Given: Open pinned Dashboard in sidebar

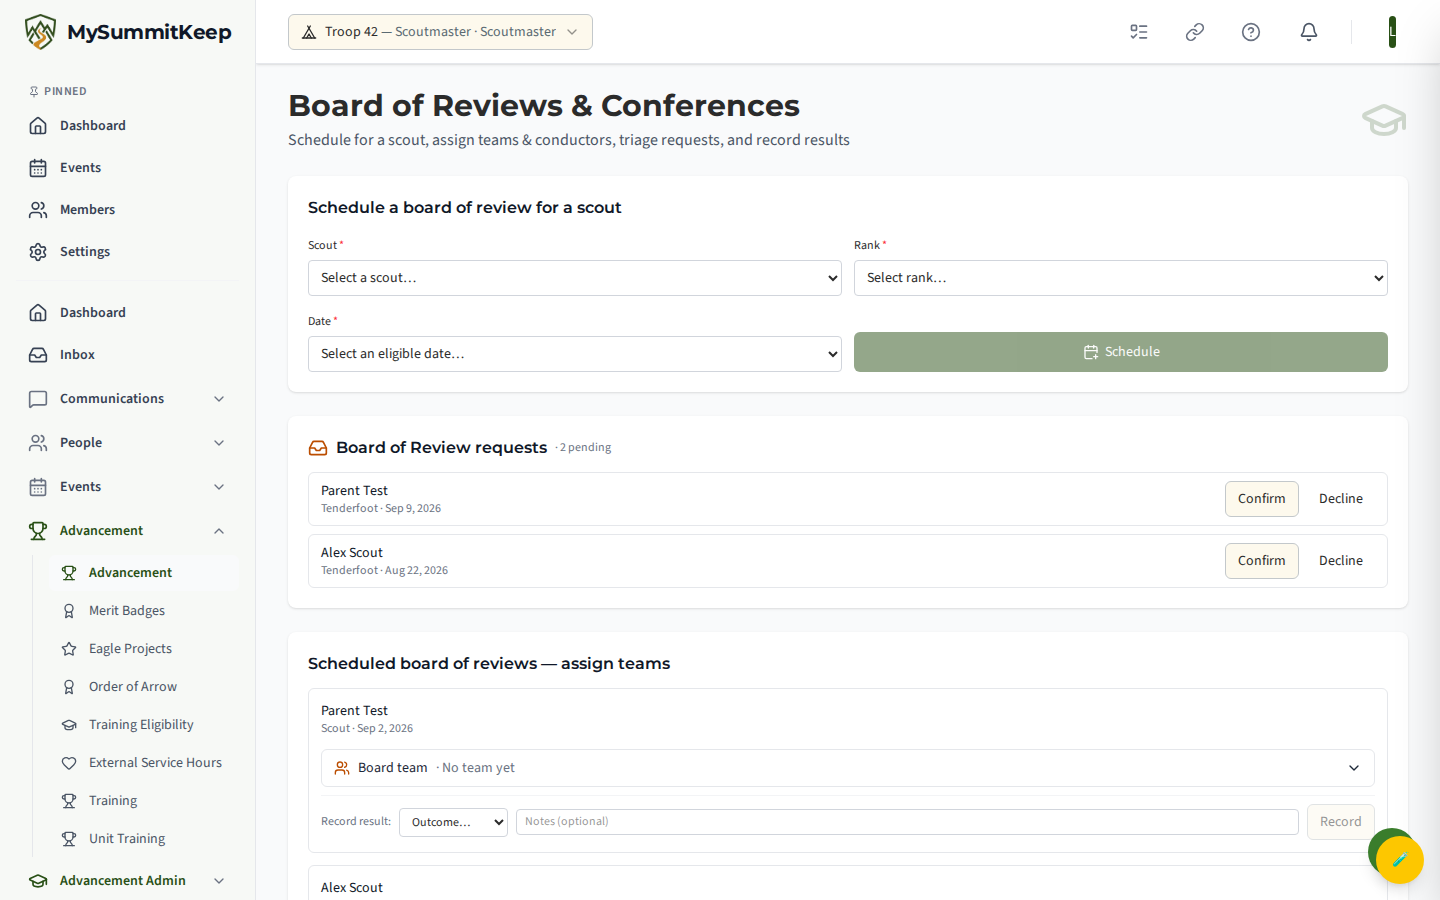Looking at the screenshot, I should tap(128, 126).
